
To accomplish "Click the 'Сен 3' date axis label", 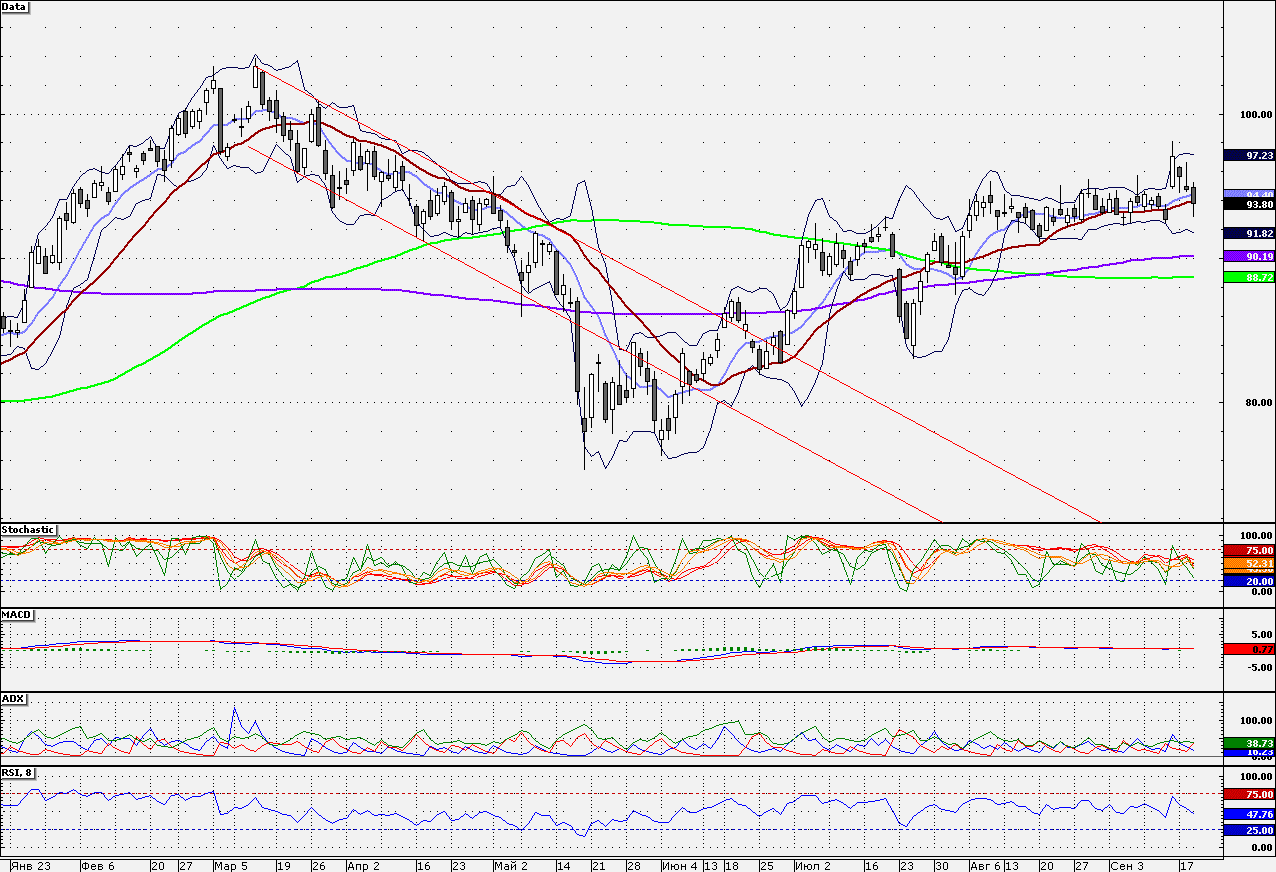I will tap(1126, 866).
